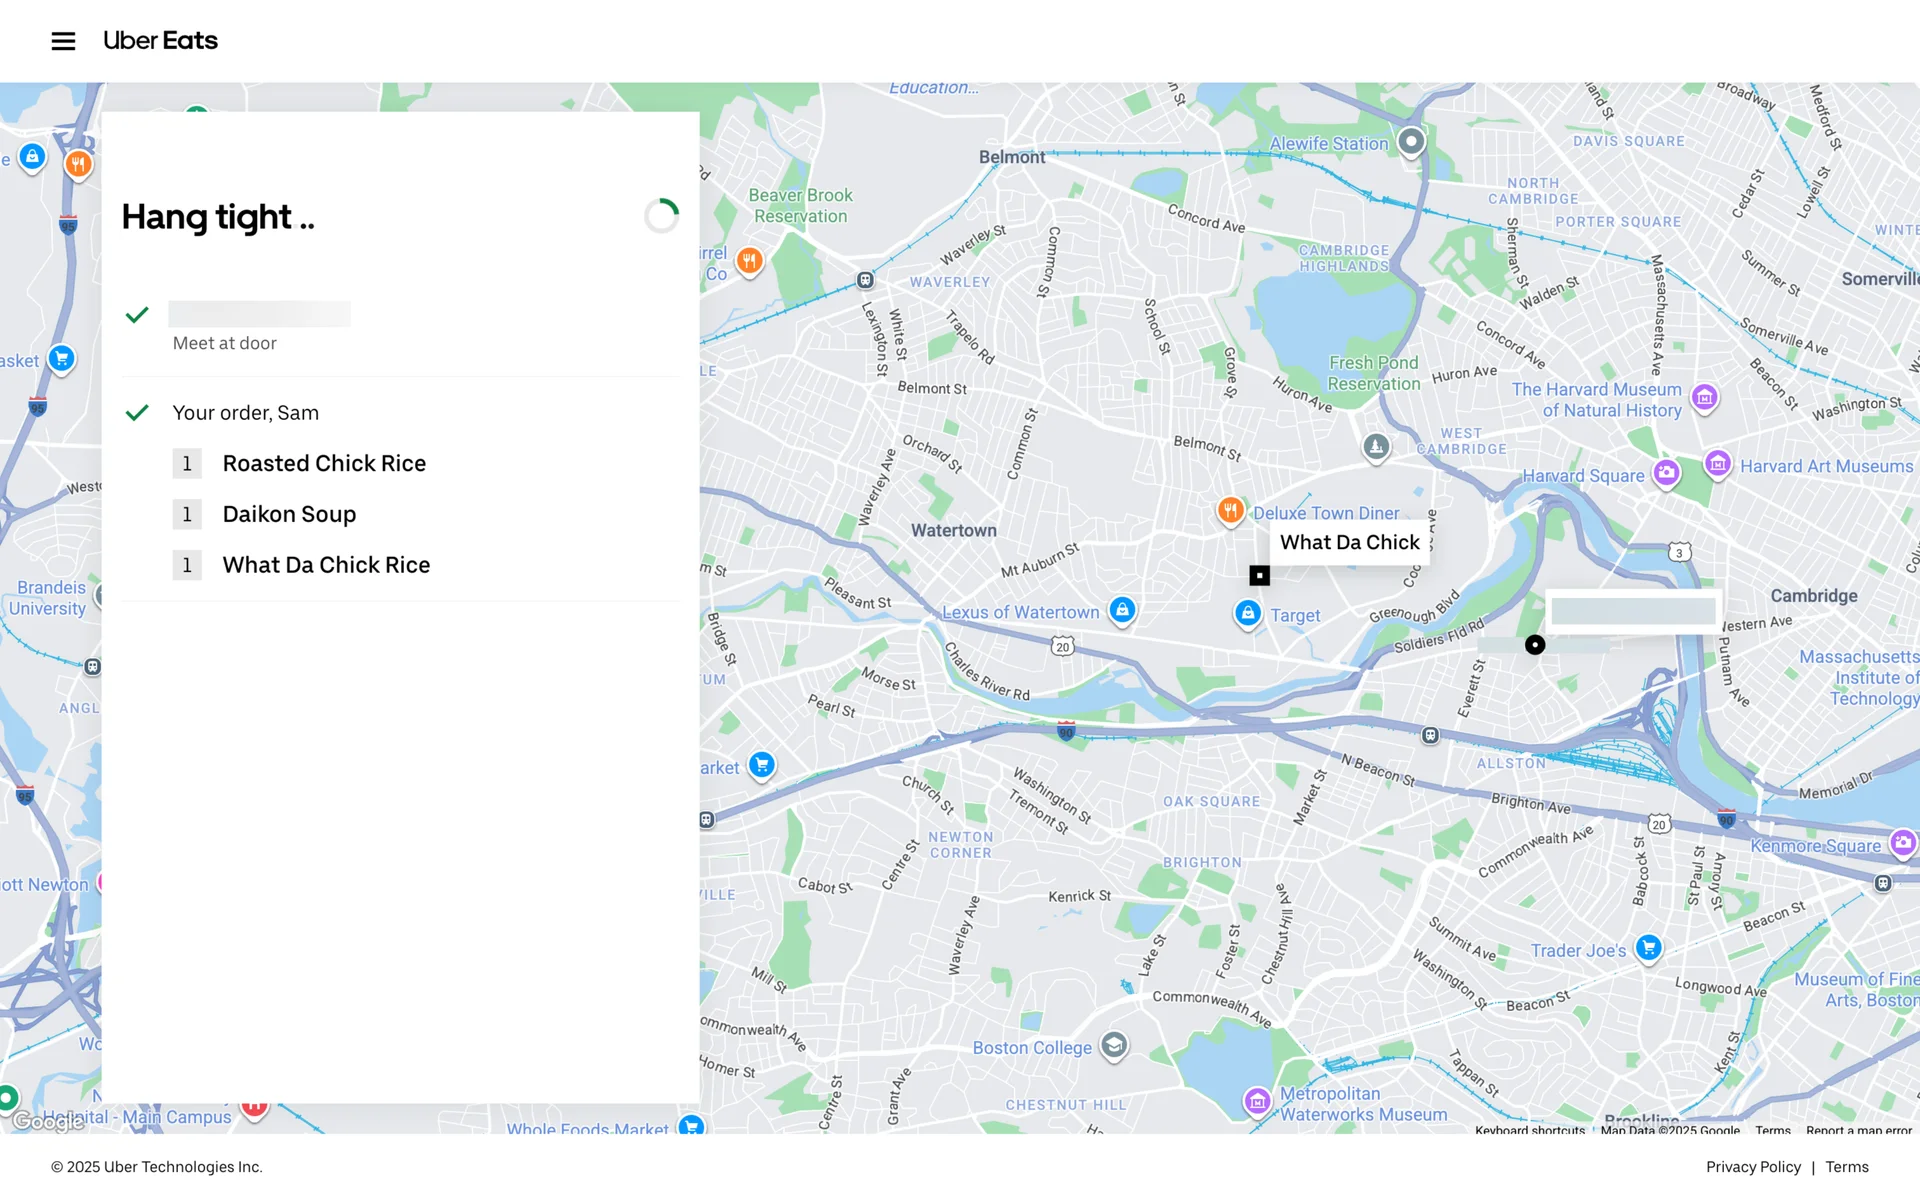Screen dimensions: 1920x1200
Task: Click the What Da Chick map label
Action: [1349, 542]
